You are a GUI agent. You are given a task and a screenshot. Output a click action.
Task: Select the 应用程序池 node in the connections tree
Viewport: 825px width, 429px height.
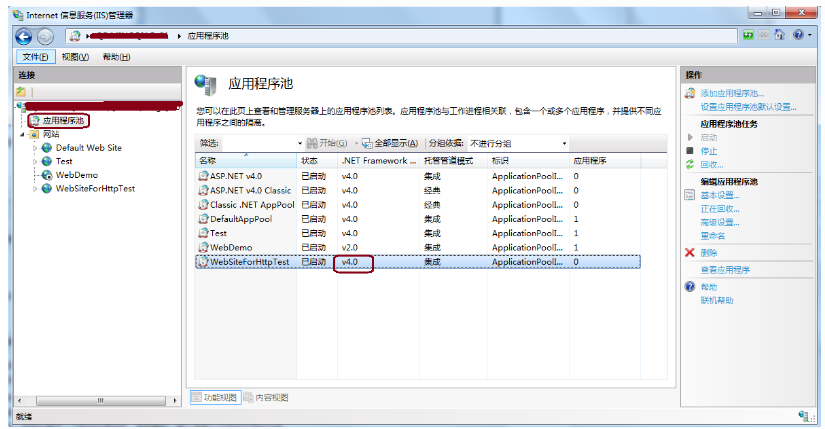[x=63, y=121]
